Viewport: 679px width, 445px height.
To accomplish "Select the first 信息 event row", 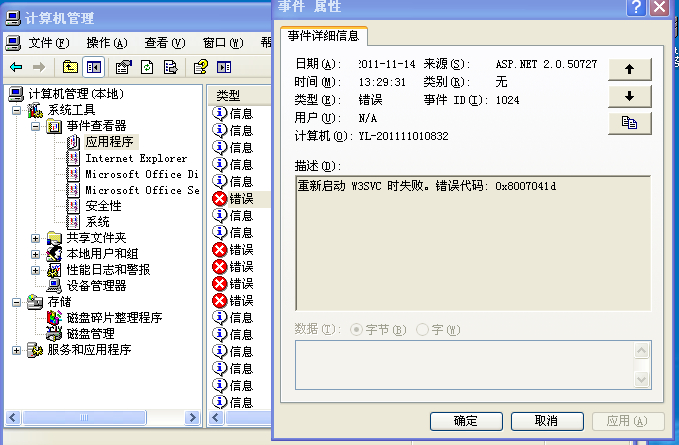I will click(240, 114).
